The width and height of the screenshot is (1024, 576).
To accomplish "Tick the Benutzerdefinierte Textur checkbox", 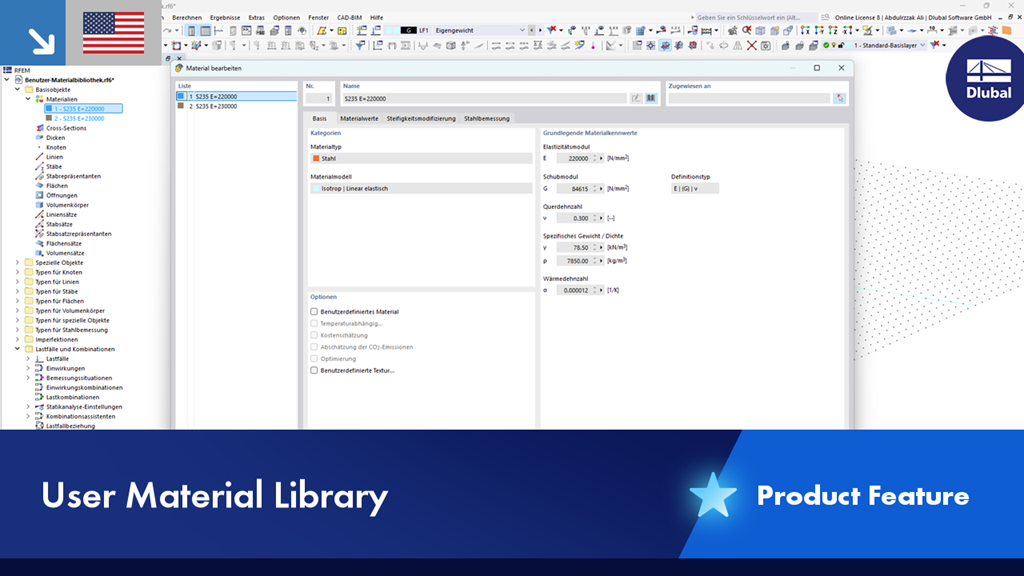I will coord(314,370).
